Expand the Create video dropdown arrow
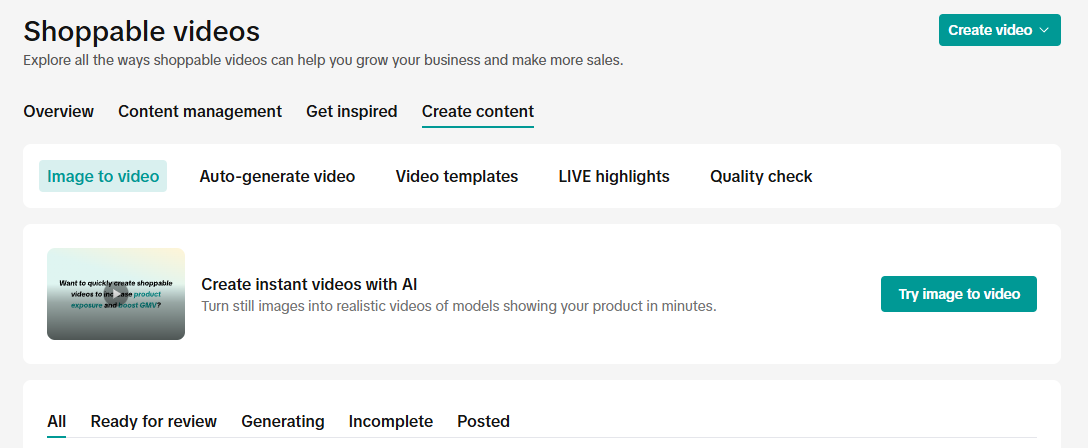The image size is (1088, 448). coord(1045,30)
